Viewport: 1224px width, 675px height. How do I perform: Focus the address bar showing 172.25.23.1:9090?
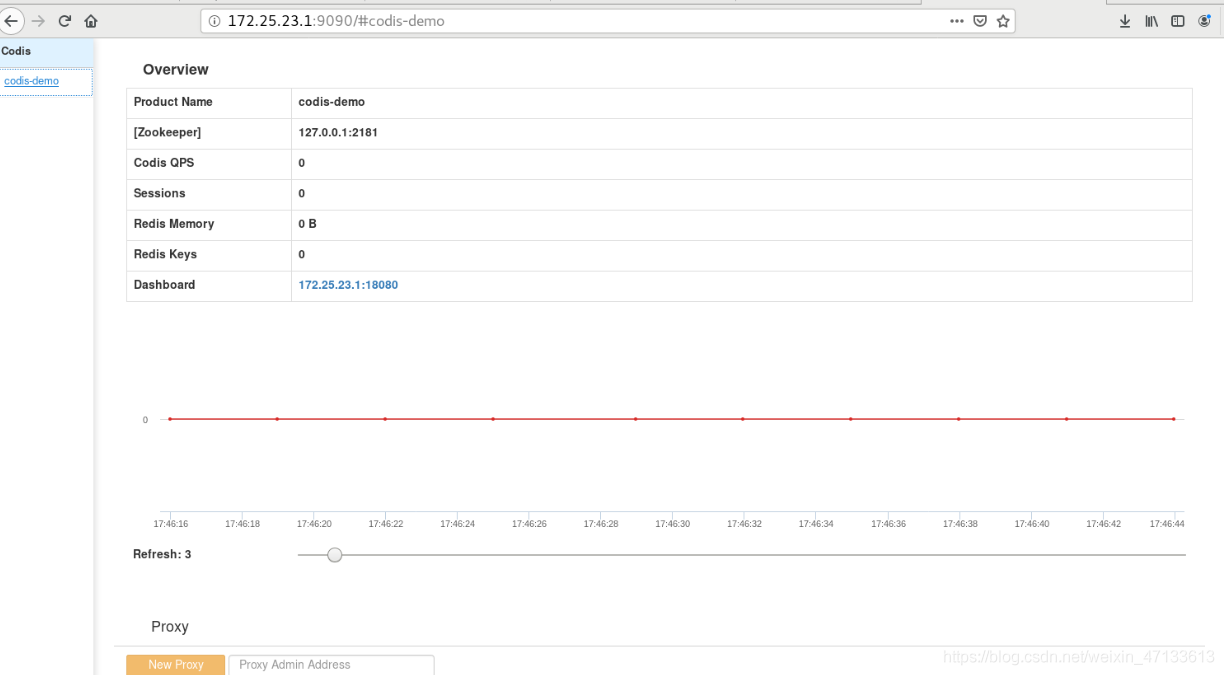coord(608,21)
